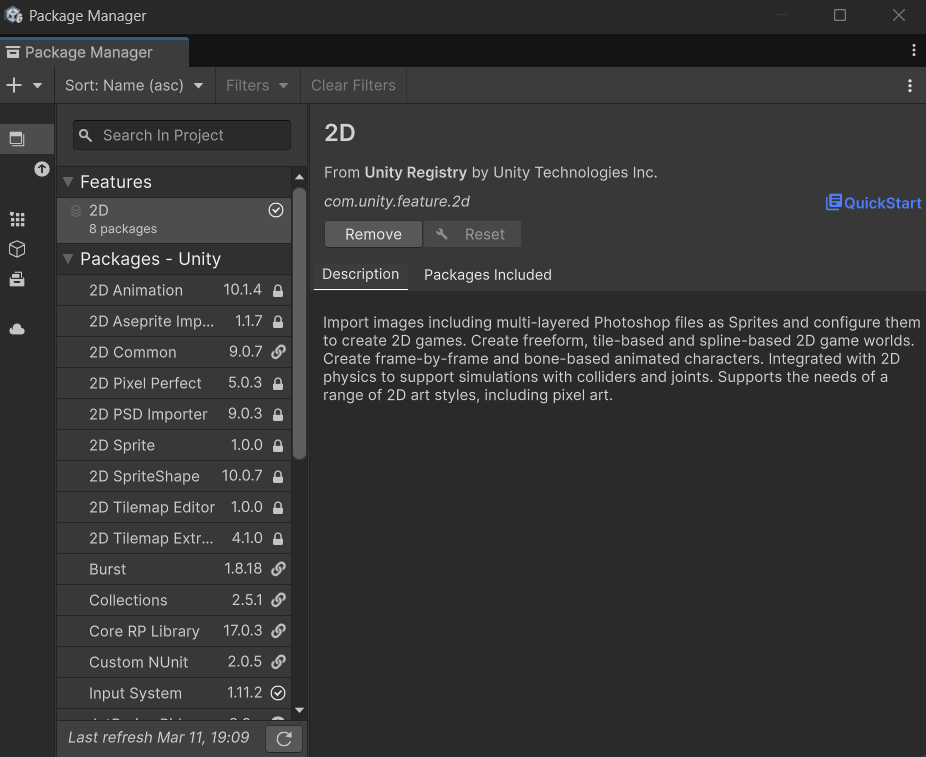
Task: Open the add package dropdown arrow
Action: coord(37,86)
